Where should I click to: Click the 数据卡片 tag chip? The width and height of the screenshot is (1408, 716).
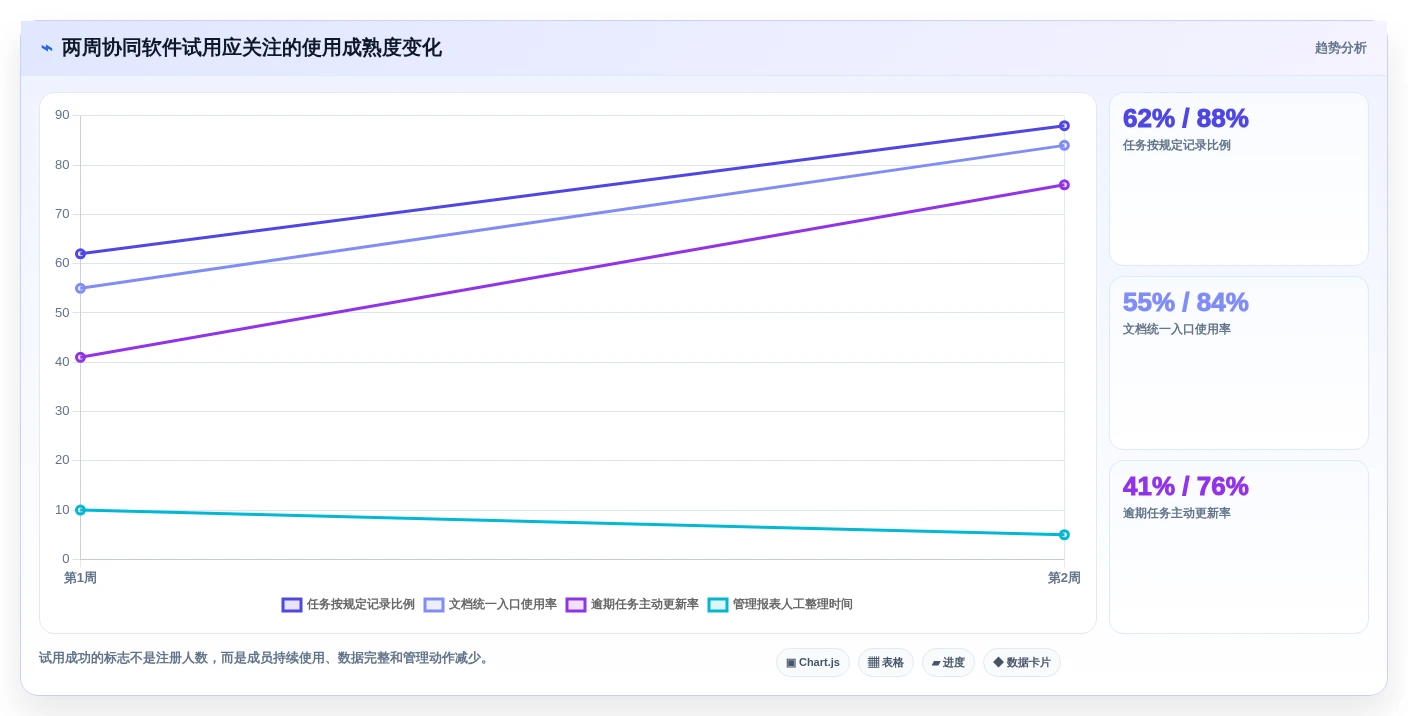(1022, 663)
